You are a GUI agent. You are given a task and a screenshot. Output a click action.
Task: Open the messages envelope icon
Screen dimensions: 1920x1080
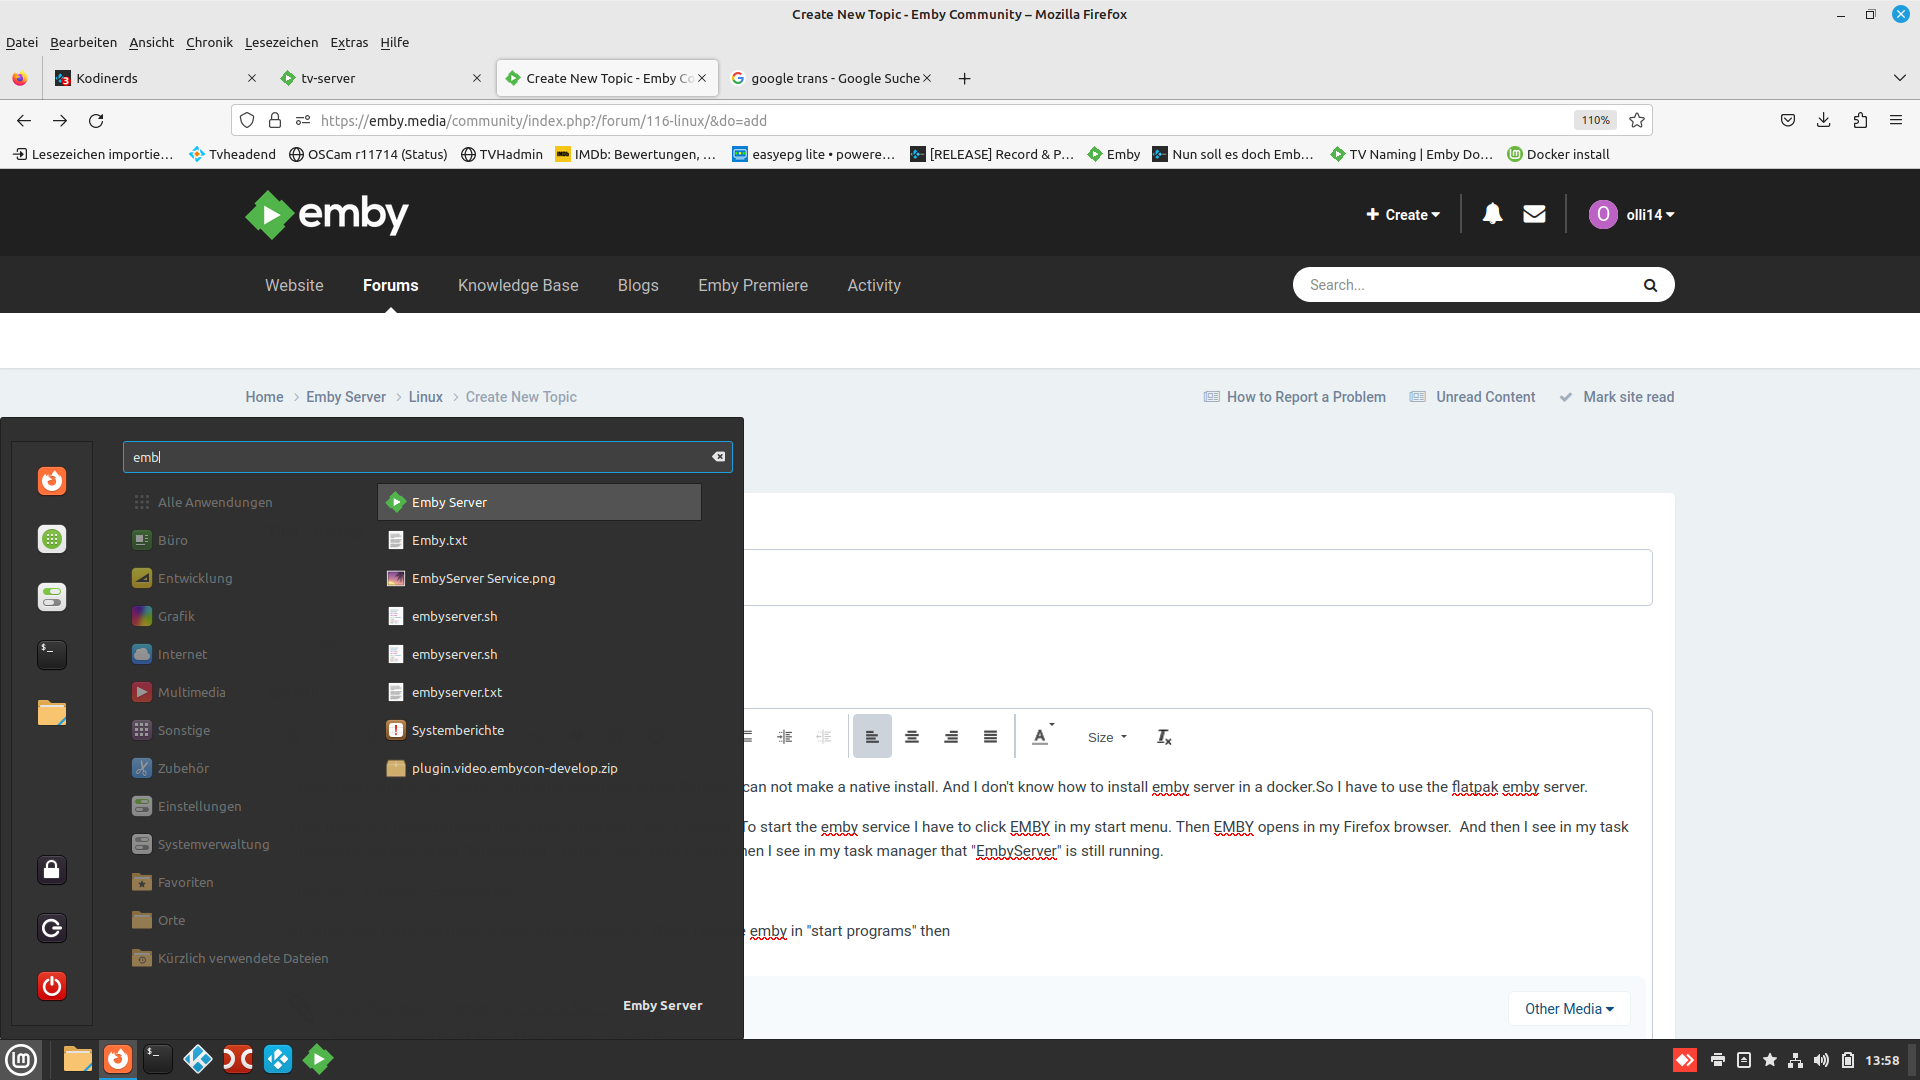1534,214
